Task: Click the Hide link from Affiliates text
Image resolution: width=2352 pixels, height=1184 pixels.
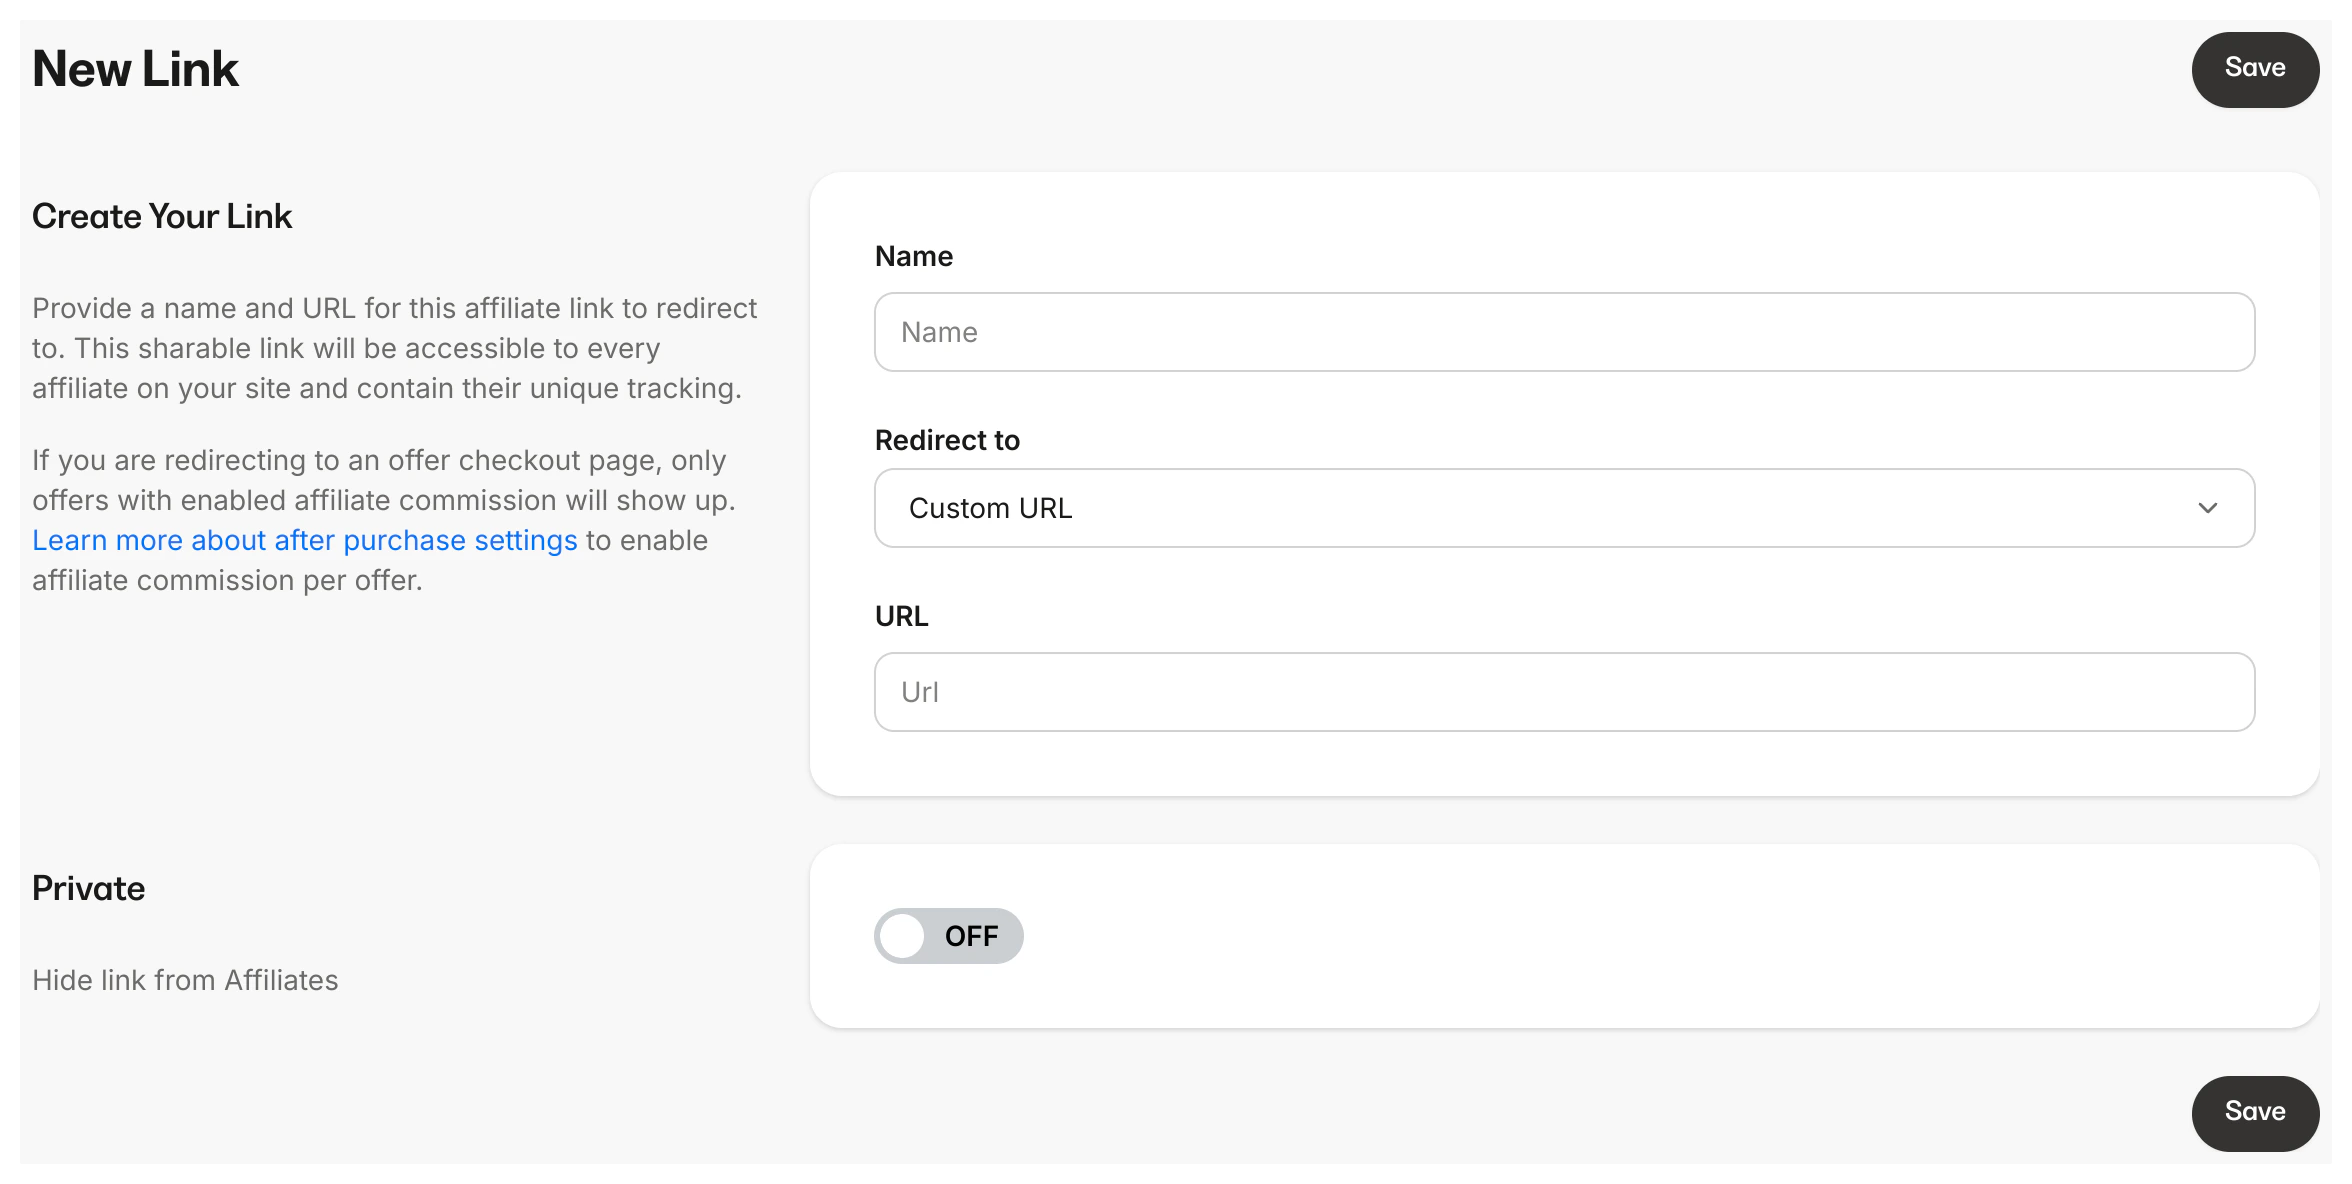Action: (184, 980)
